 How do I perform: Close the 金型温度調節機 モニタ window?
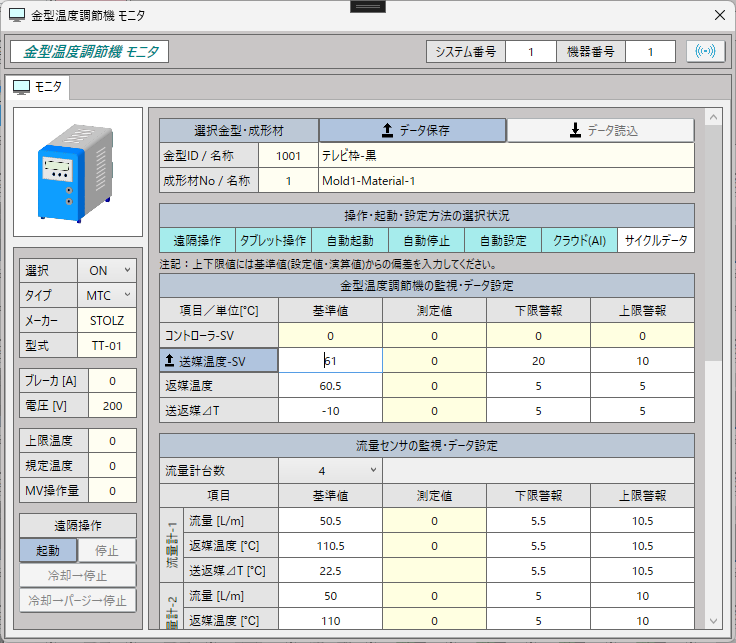(720, 15)
